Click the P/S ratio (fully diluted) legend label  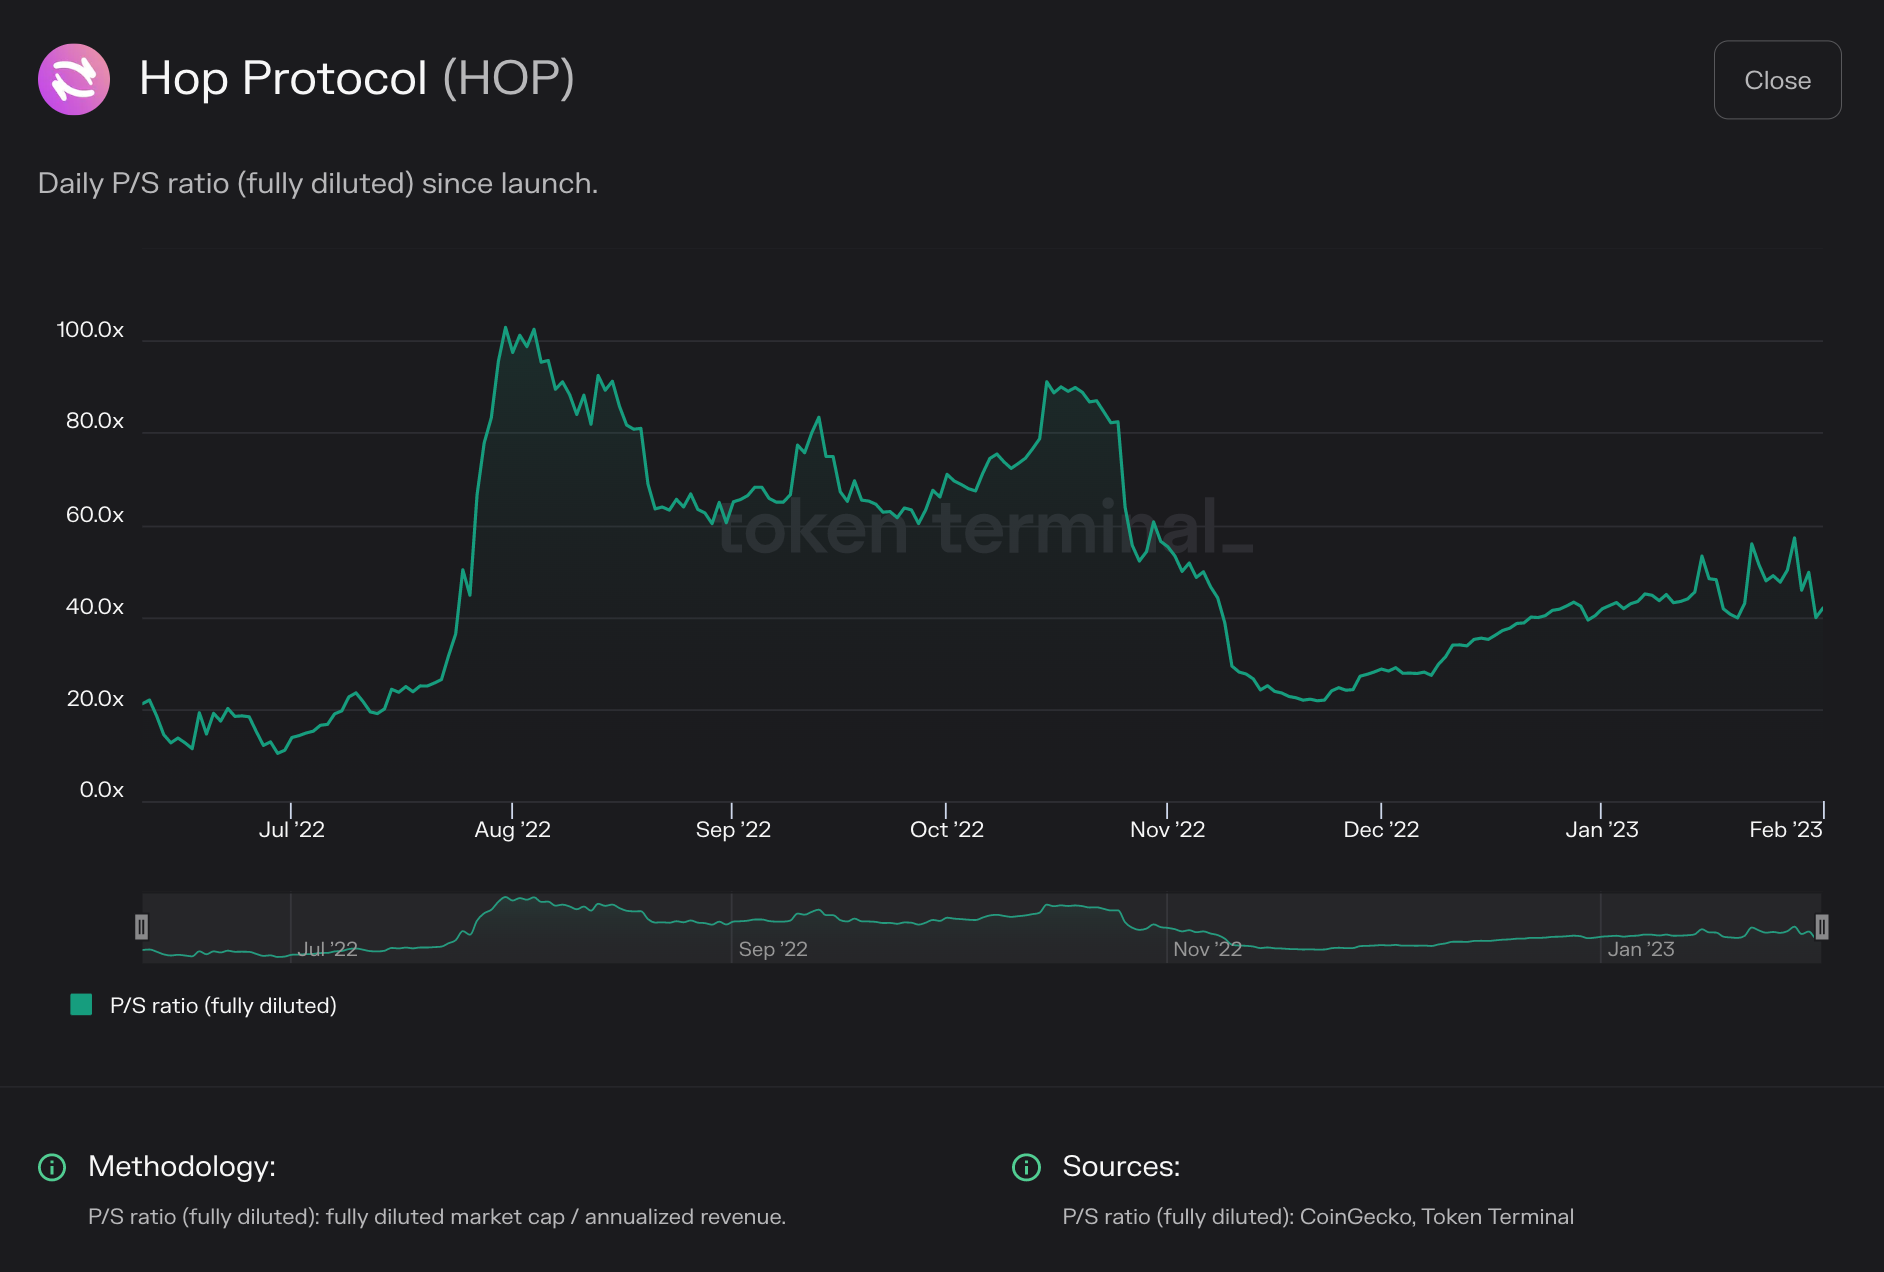[223, 1005]
